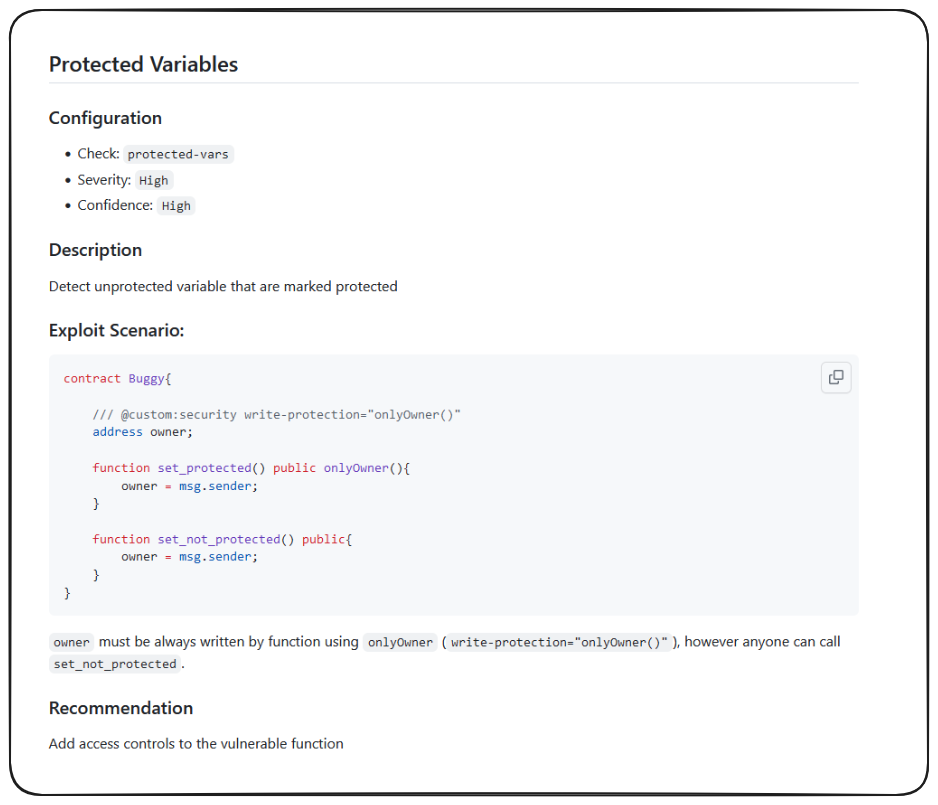Screen dimensions: 938x805
Task: Click the Confidence High code label
Action: point(176,206)
